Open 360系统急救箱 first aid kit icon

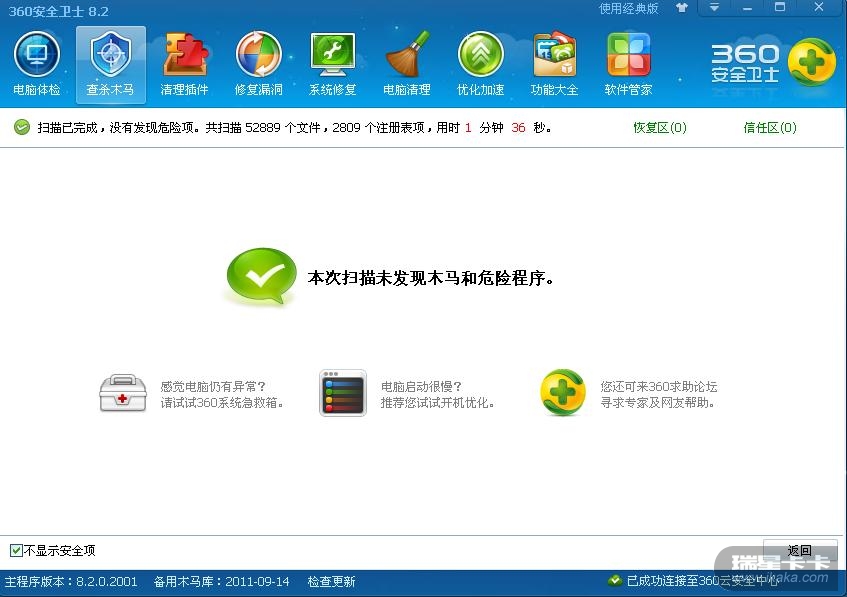(x=123, y=393)
